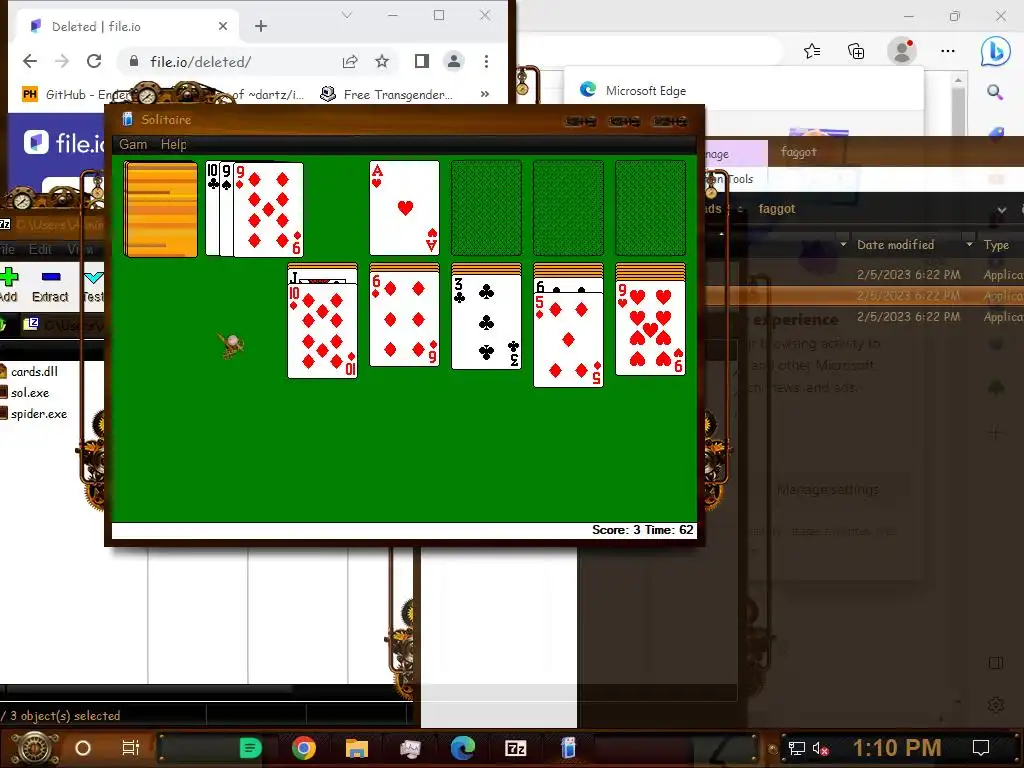Open the Help menu in Solitaire
This screenshot has width=1024, height=768.
(x=174, y=144)
